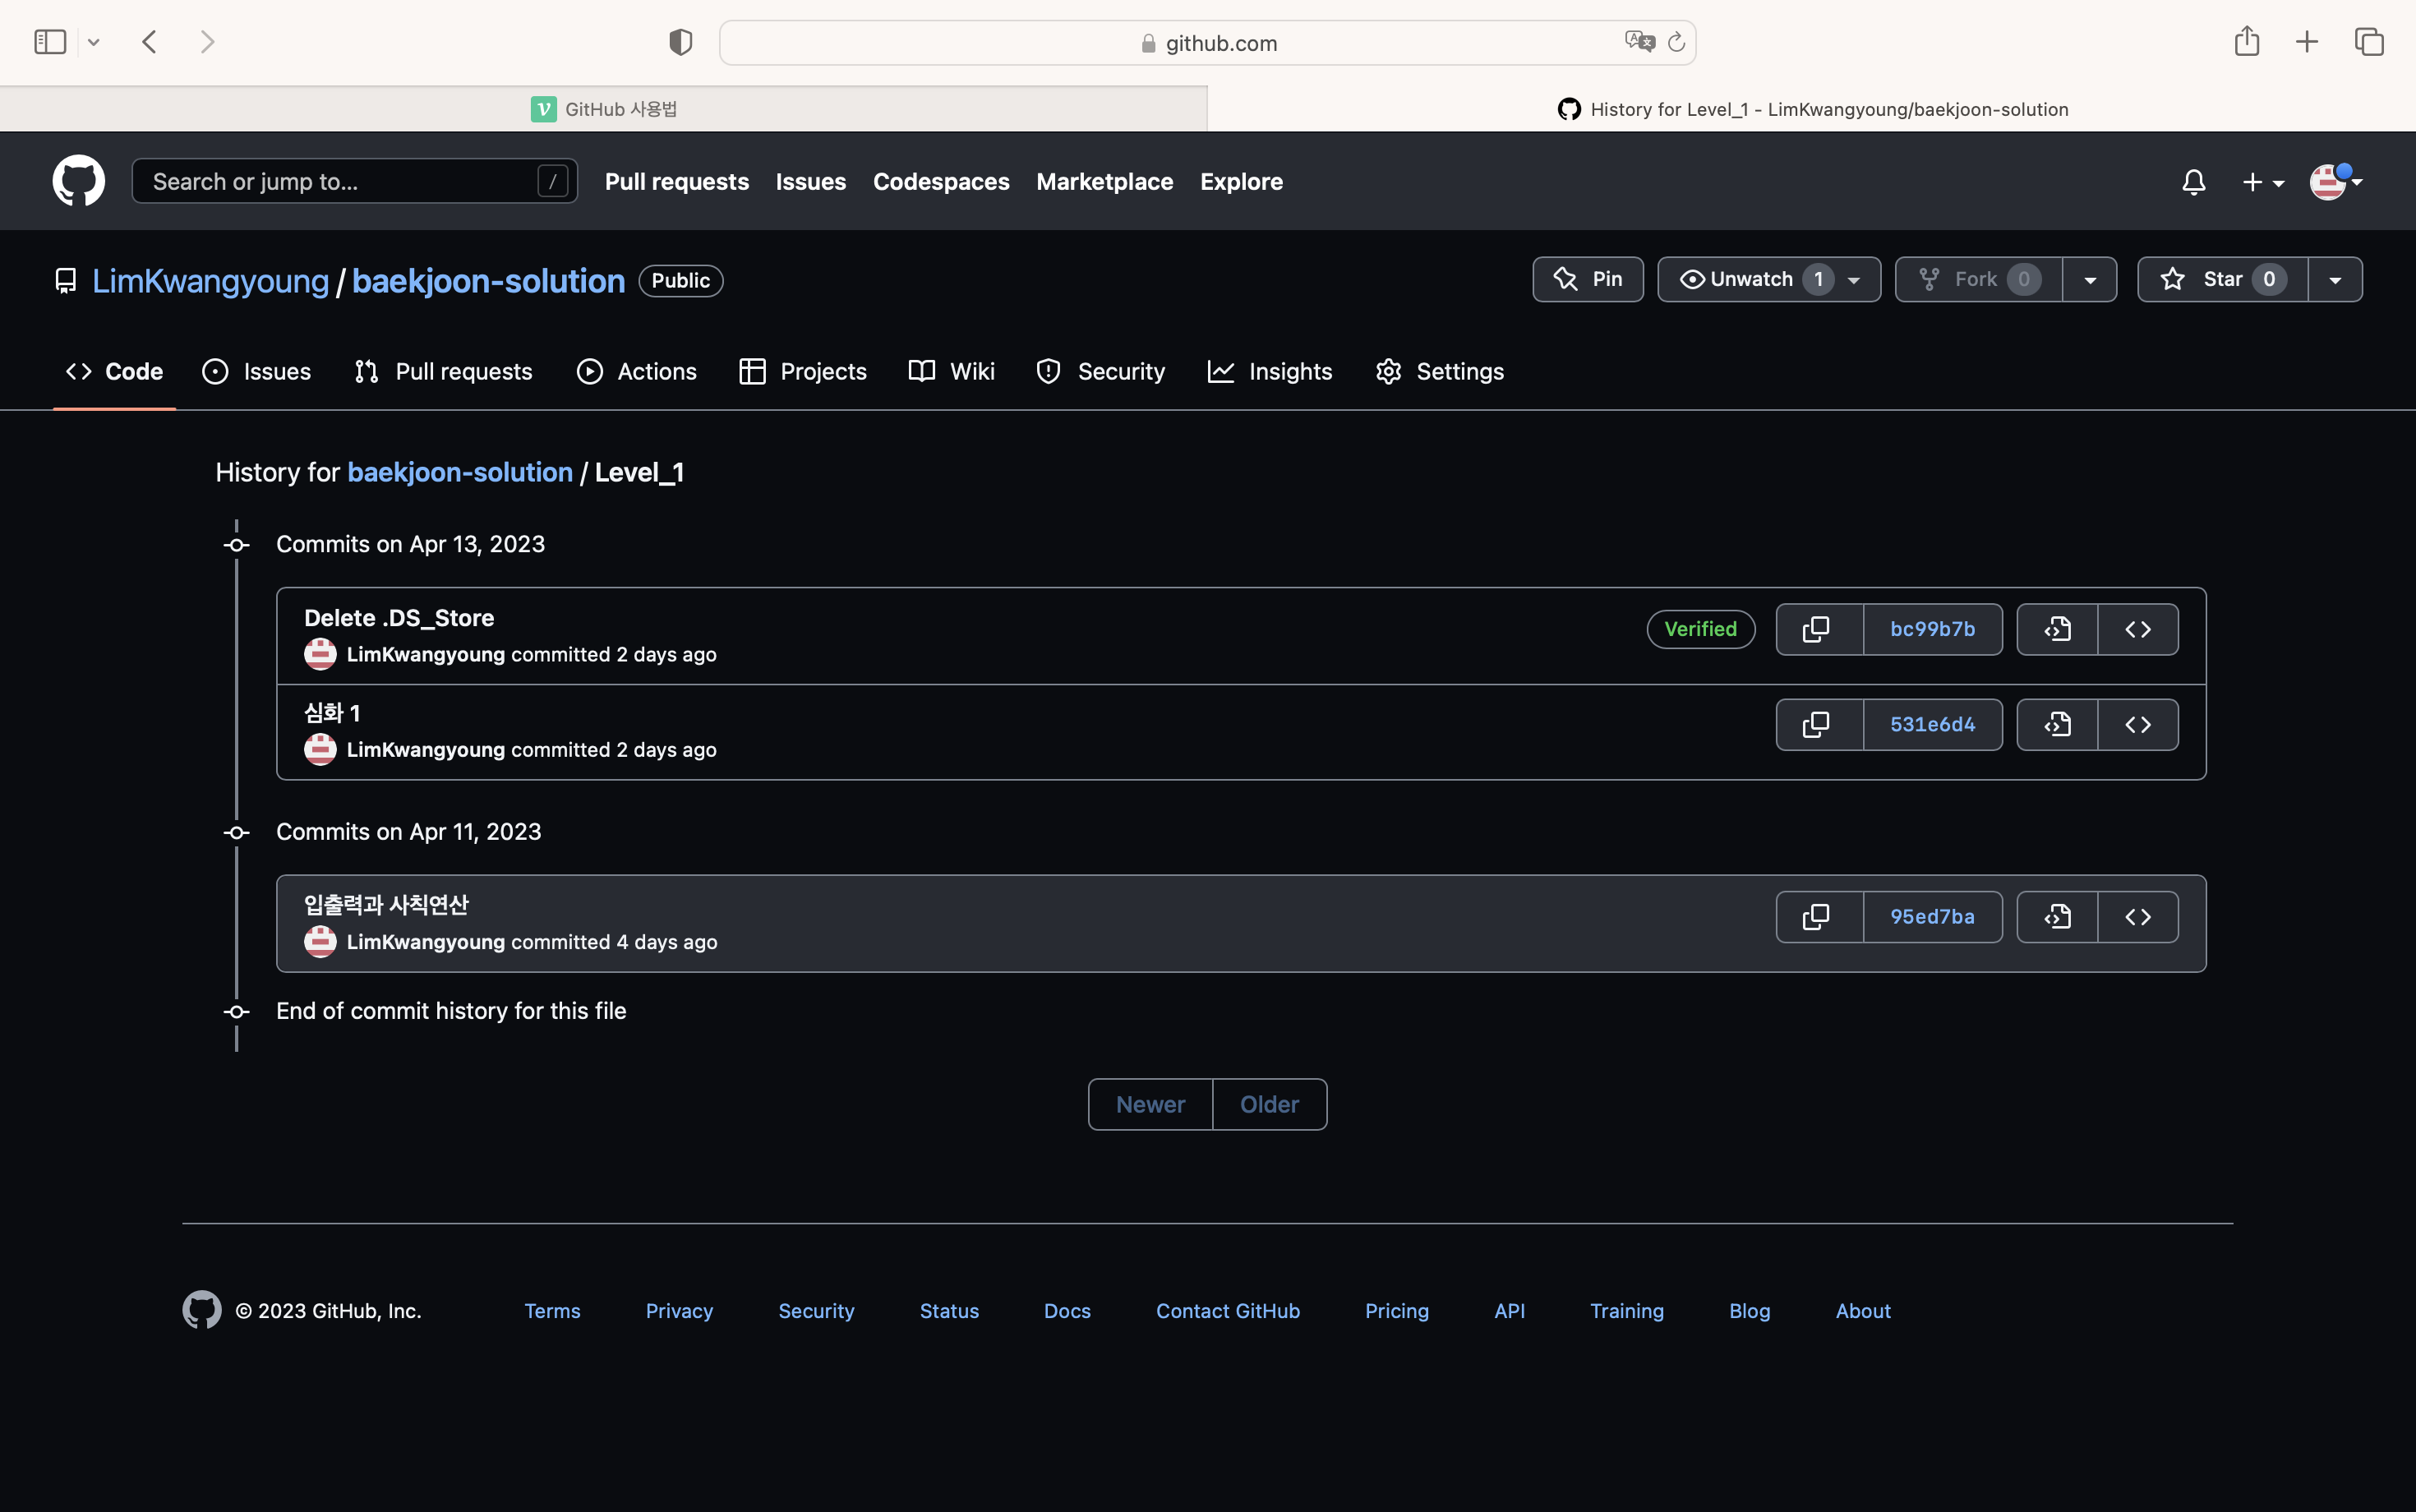Star the baekjoon-solution repository

(2222, 279)
